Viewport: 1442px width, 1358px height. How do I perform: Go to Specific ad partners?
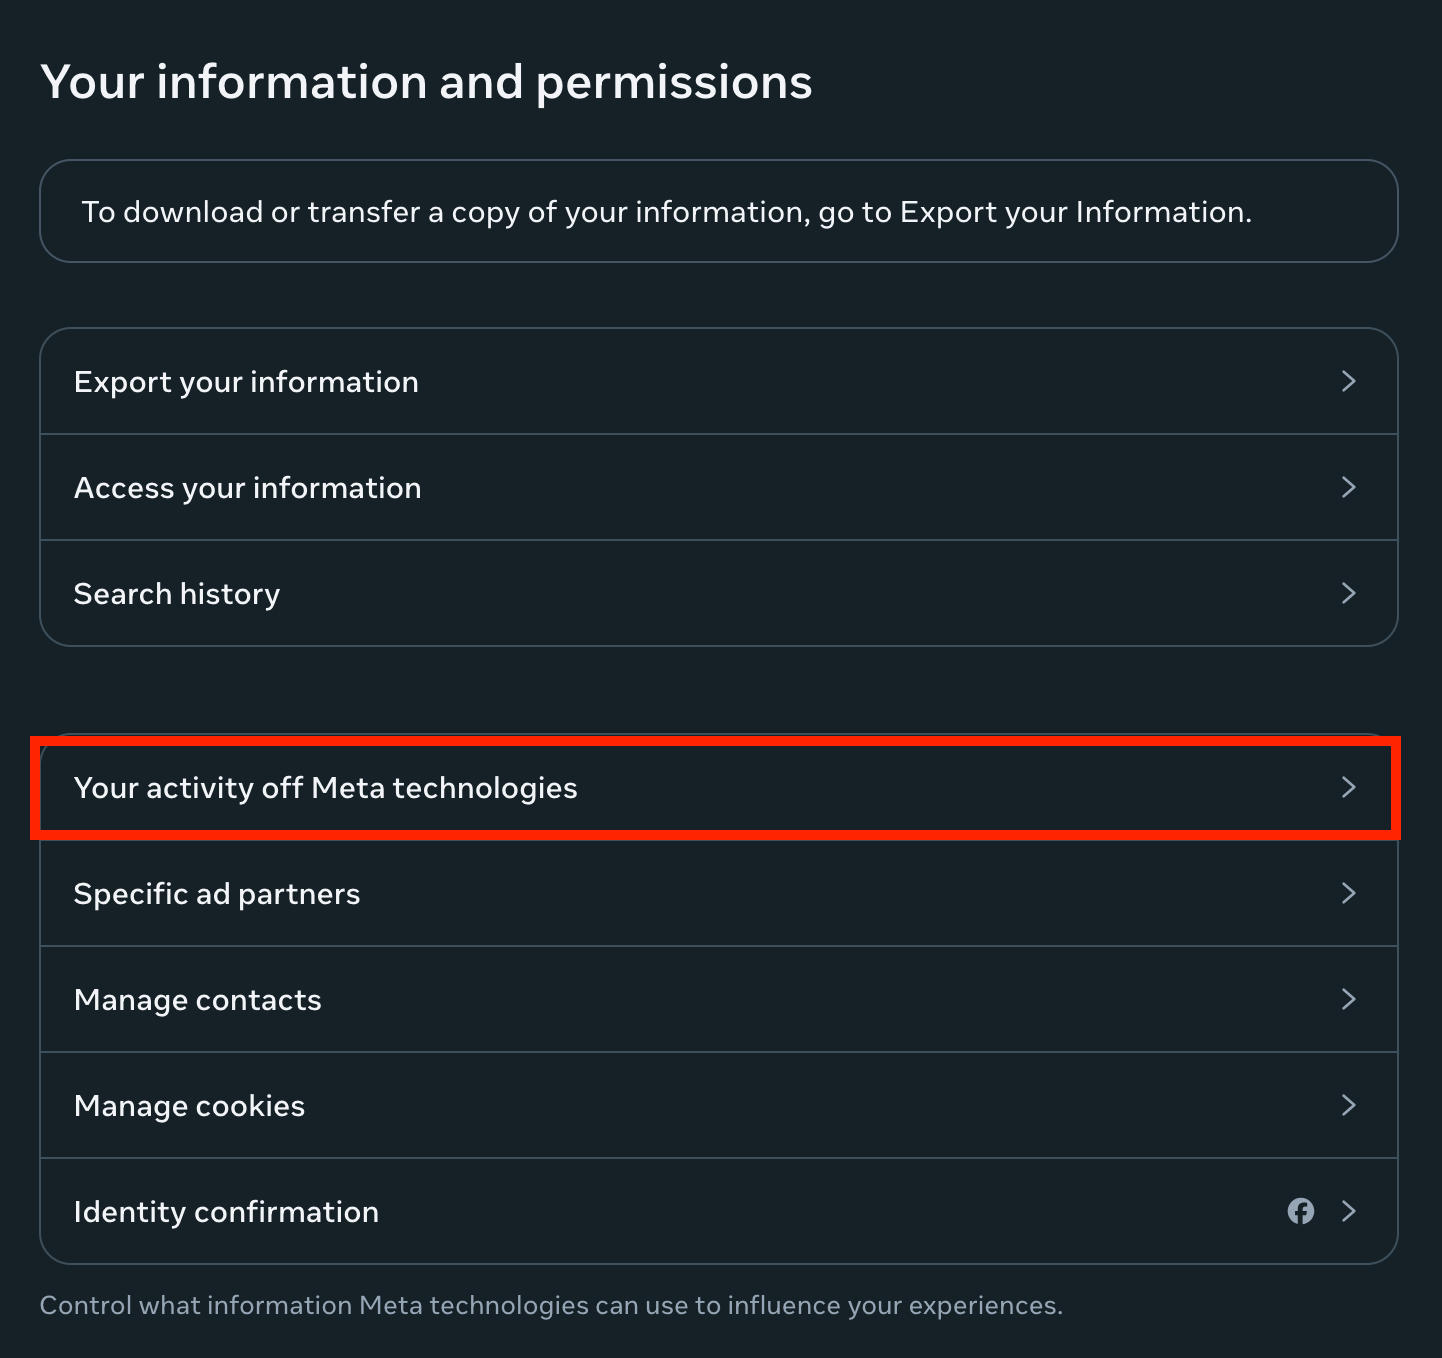coord(217,894)
